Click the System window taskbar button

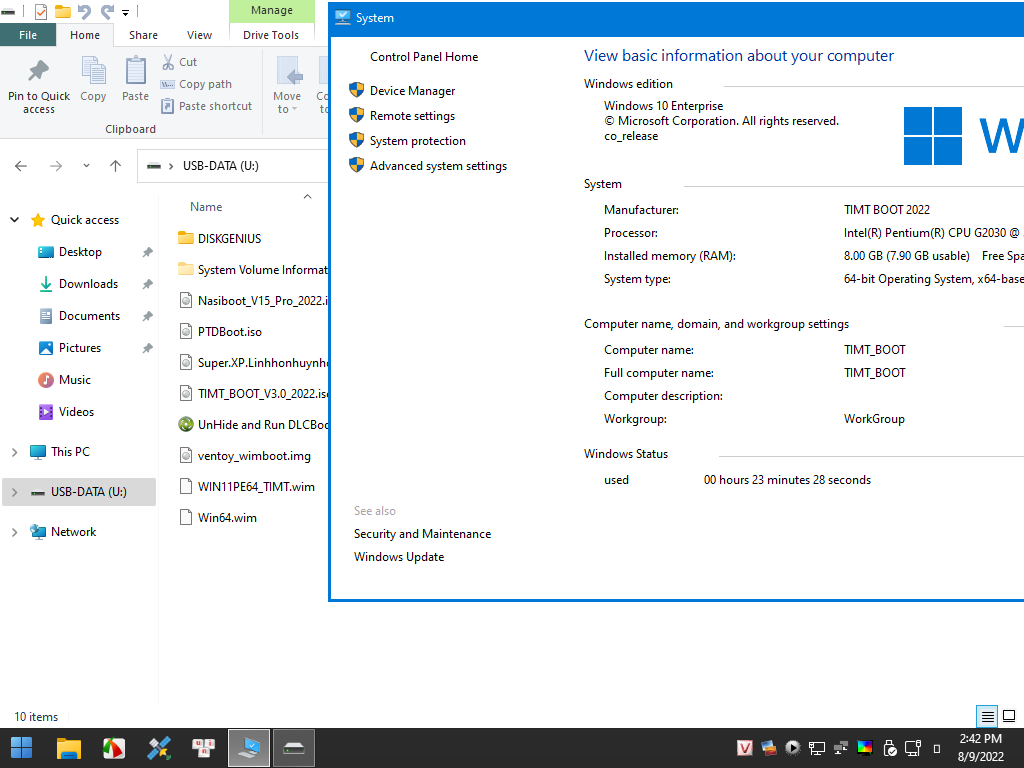[x=249, y=748]
